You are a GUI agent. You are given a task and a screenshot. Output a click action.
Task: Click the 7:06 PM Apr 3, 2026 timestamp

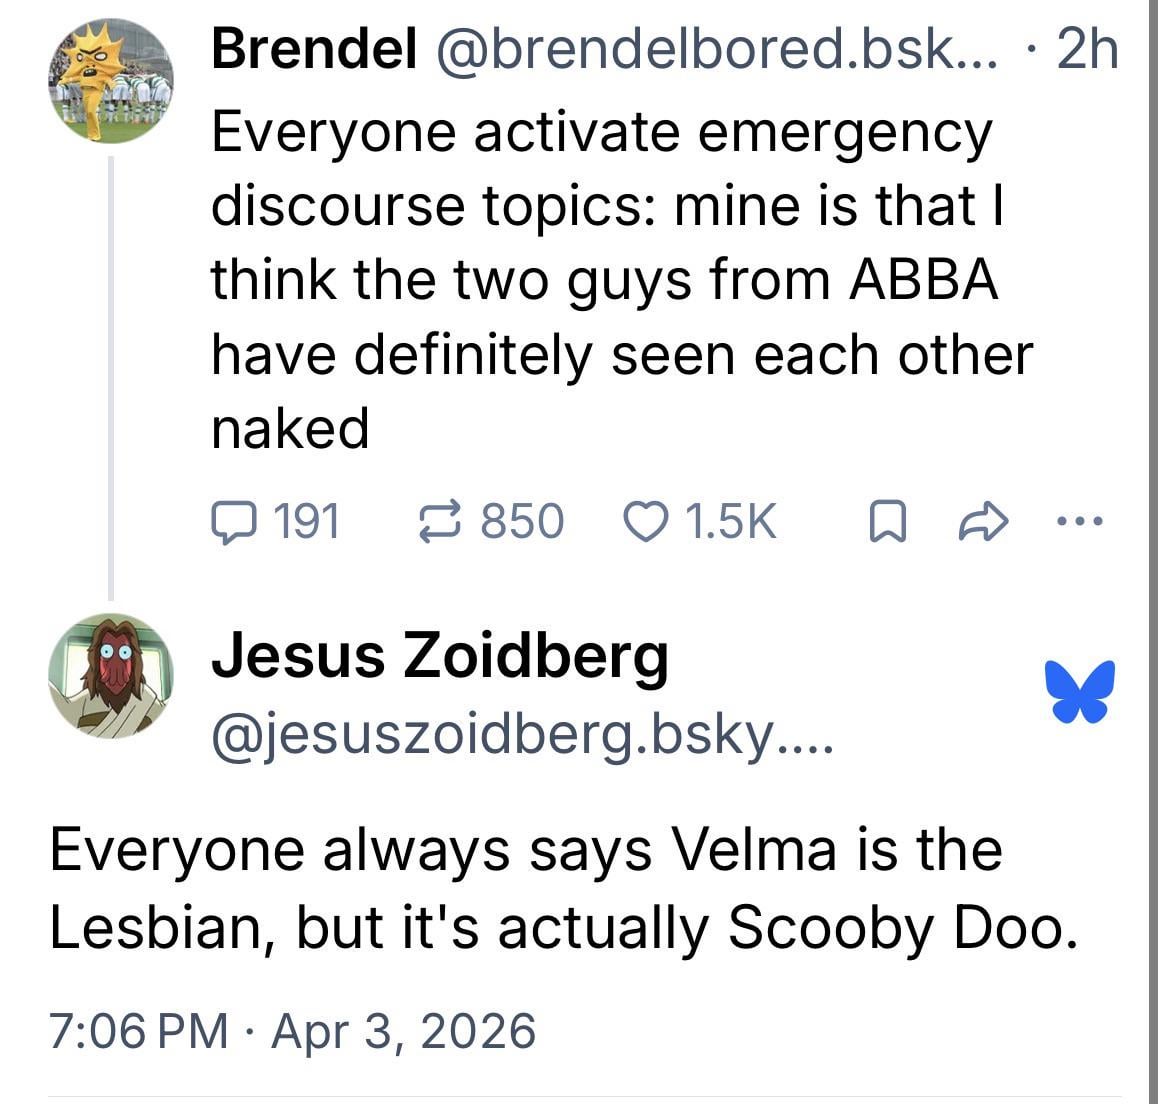tap(292, 1030)
